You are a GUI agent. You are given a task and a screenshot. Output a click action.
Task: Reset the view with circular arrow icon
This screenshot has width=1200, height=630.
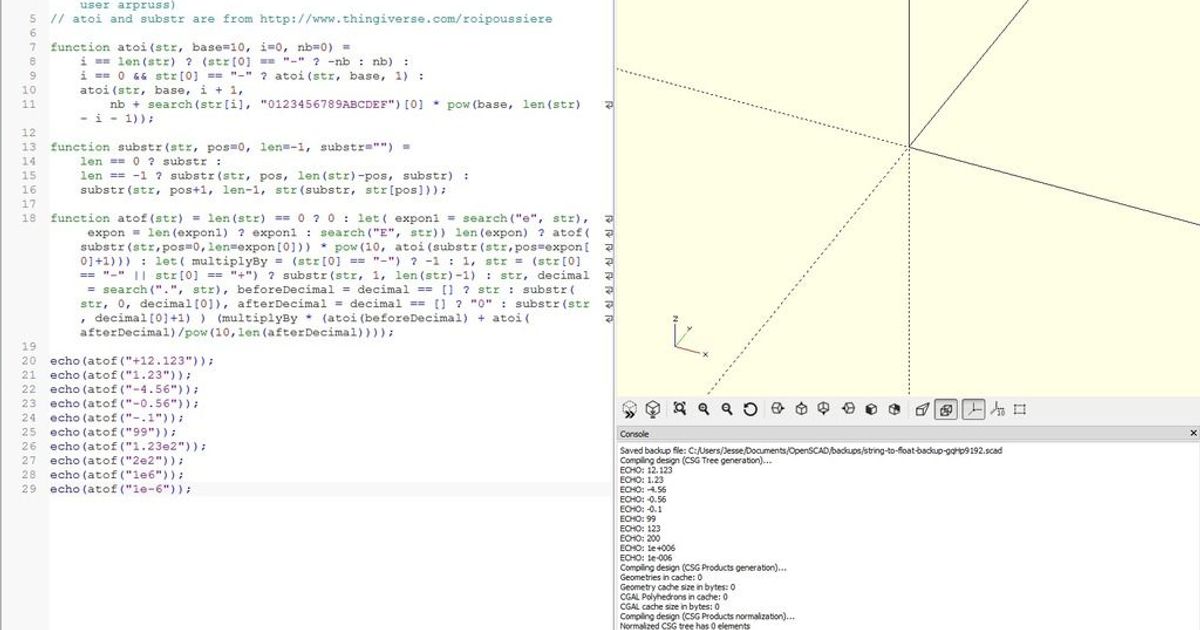point(750,409)
